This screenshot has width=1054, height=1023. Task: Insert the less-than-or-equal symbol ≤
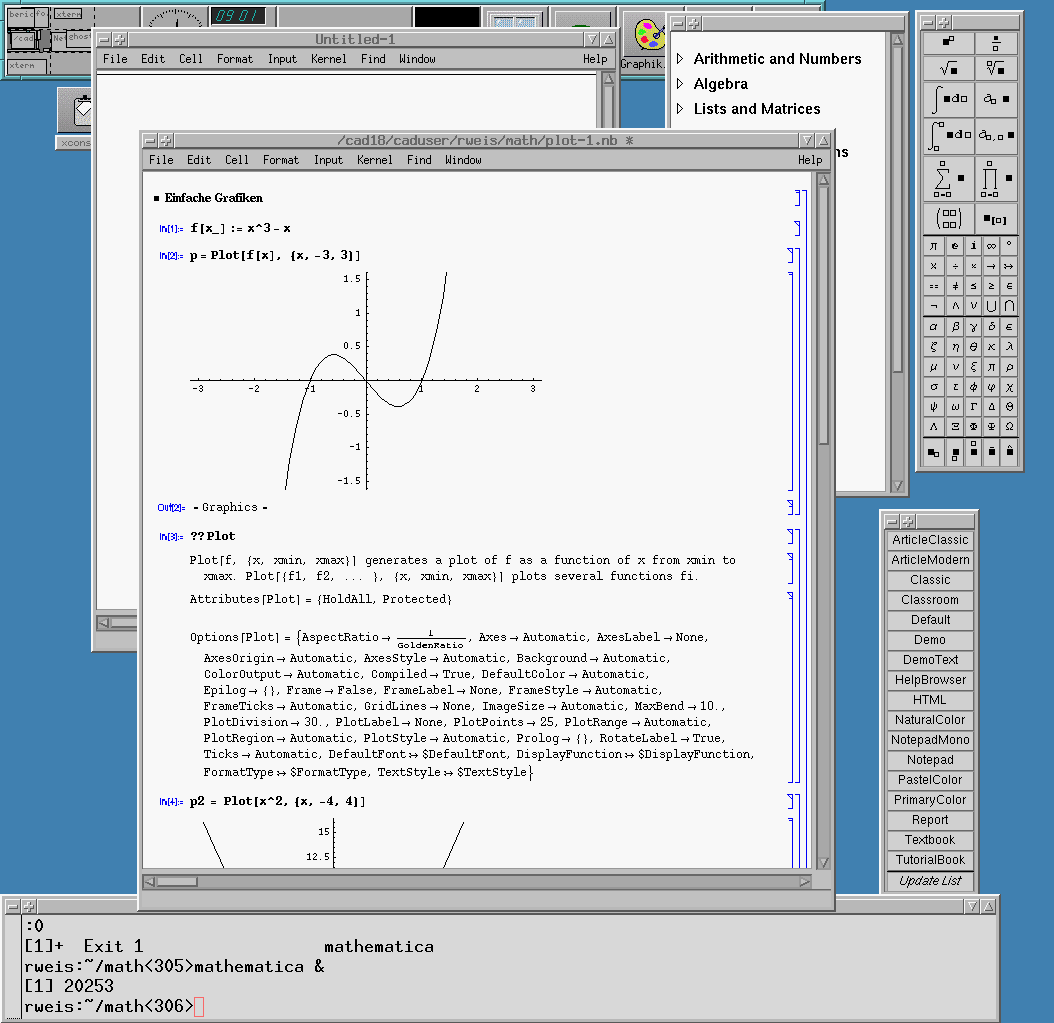pyautogui.click(x=973, y=286)
